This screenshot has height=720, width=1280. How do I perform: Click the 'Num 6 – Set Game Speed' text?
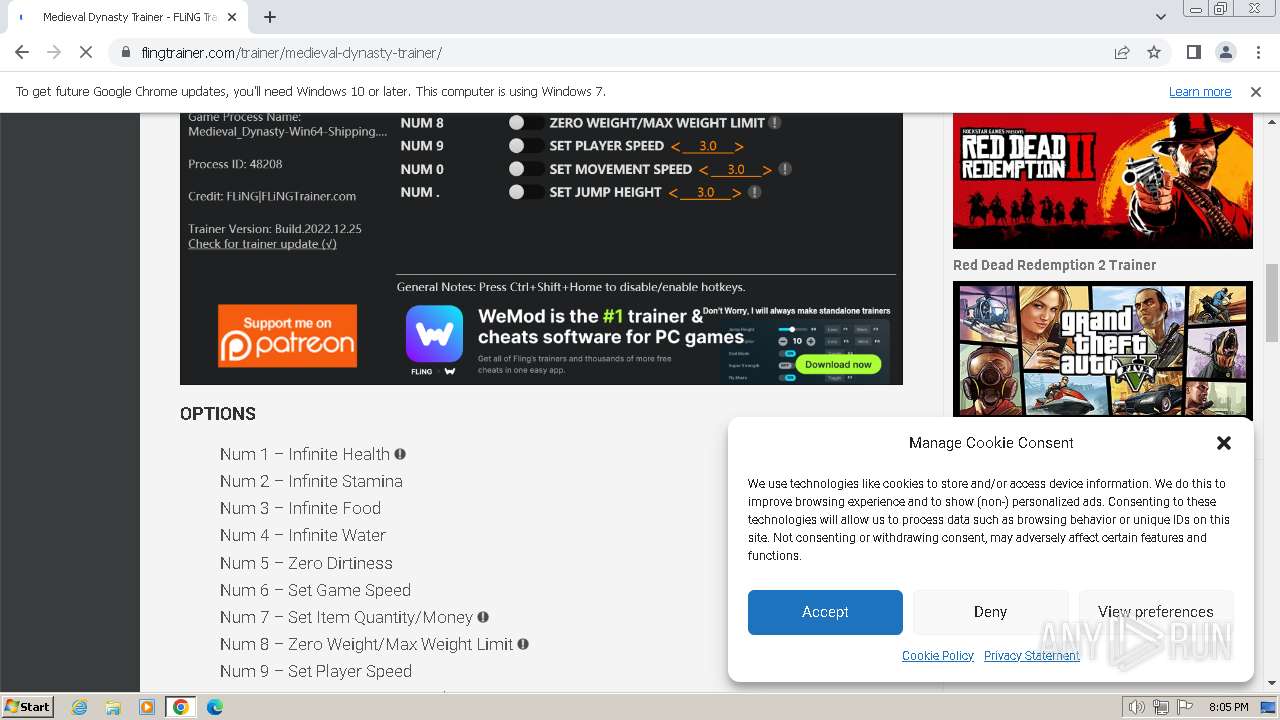315,590
